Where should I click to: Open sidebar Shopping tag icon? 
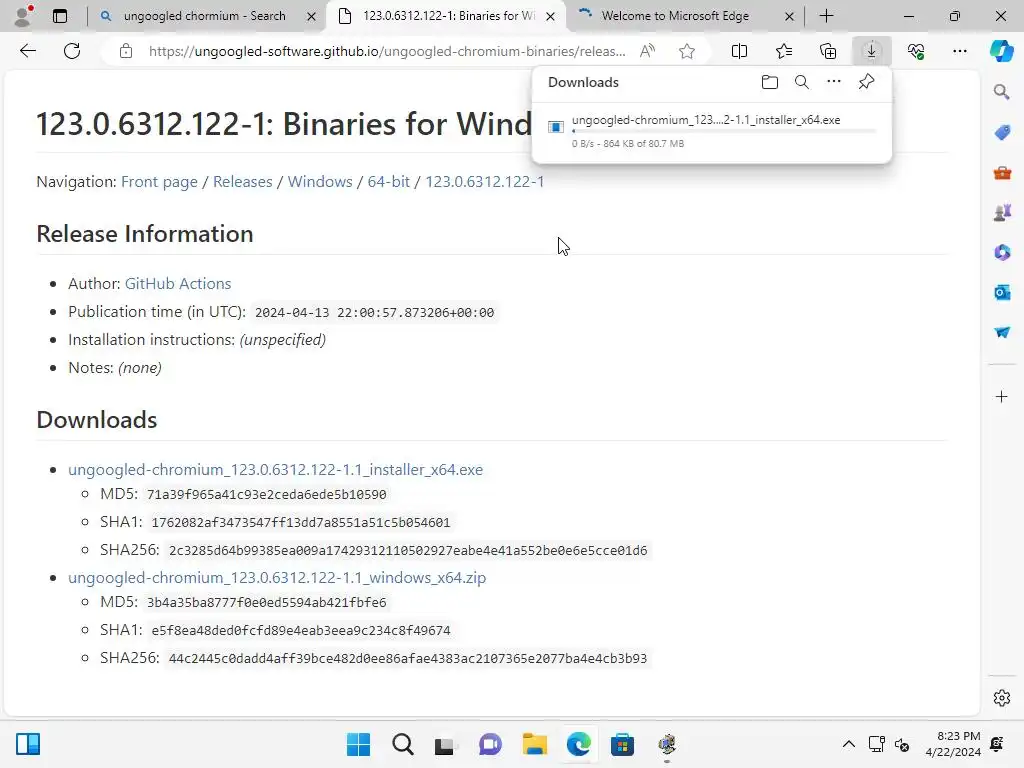pyautogui.click(x=1002, y=132)
